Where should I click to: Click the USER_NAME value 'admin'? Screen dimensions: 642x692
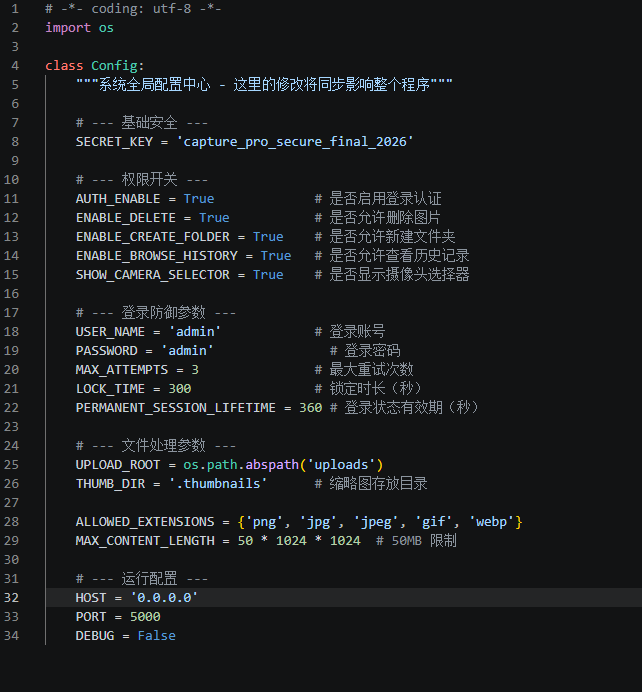(194, 332)
